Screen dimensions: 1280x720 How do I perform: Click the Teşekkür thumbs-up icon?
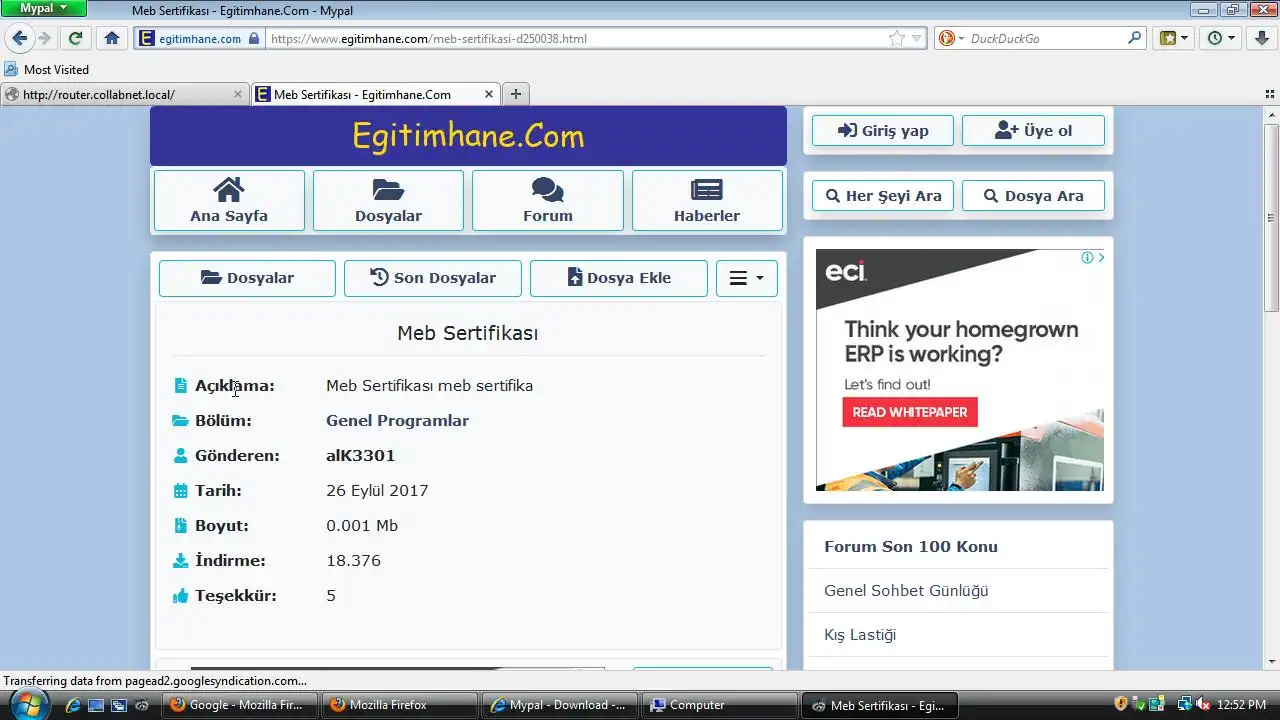tap(180, 596)
